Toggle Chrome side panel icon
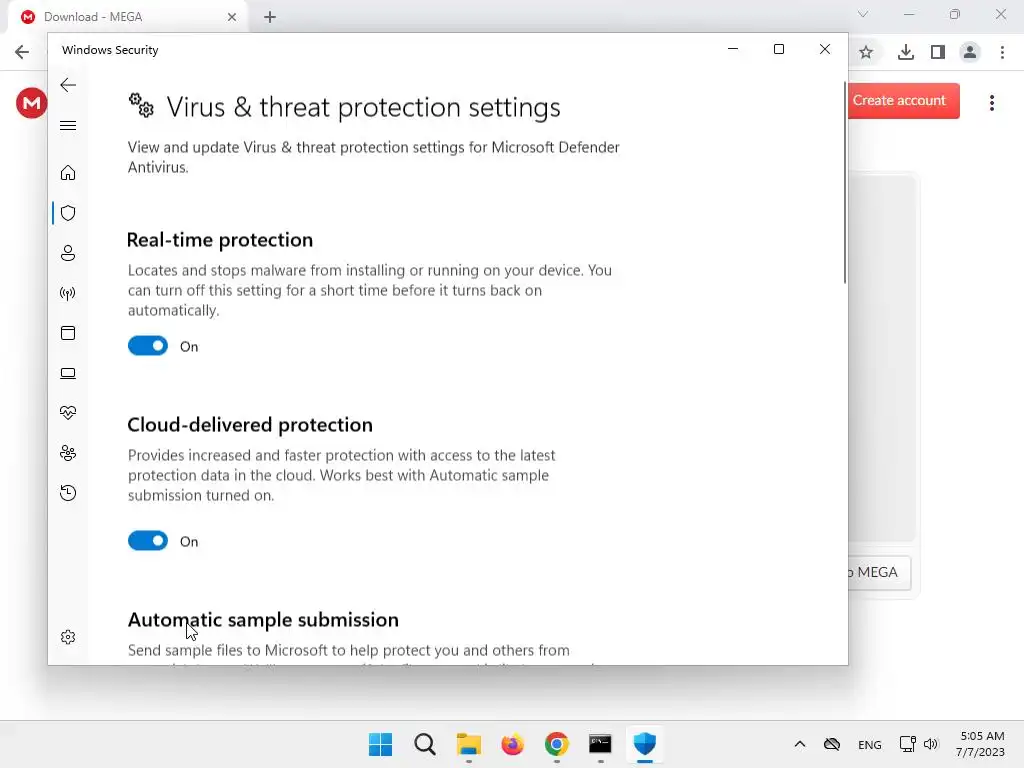Image resolution: width=1024 pixels, height=768 pixels. pos(938,52)
